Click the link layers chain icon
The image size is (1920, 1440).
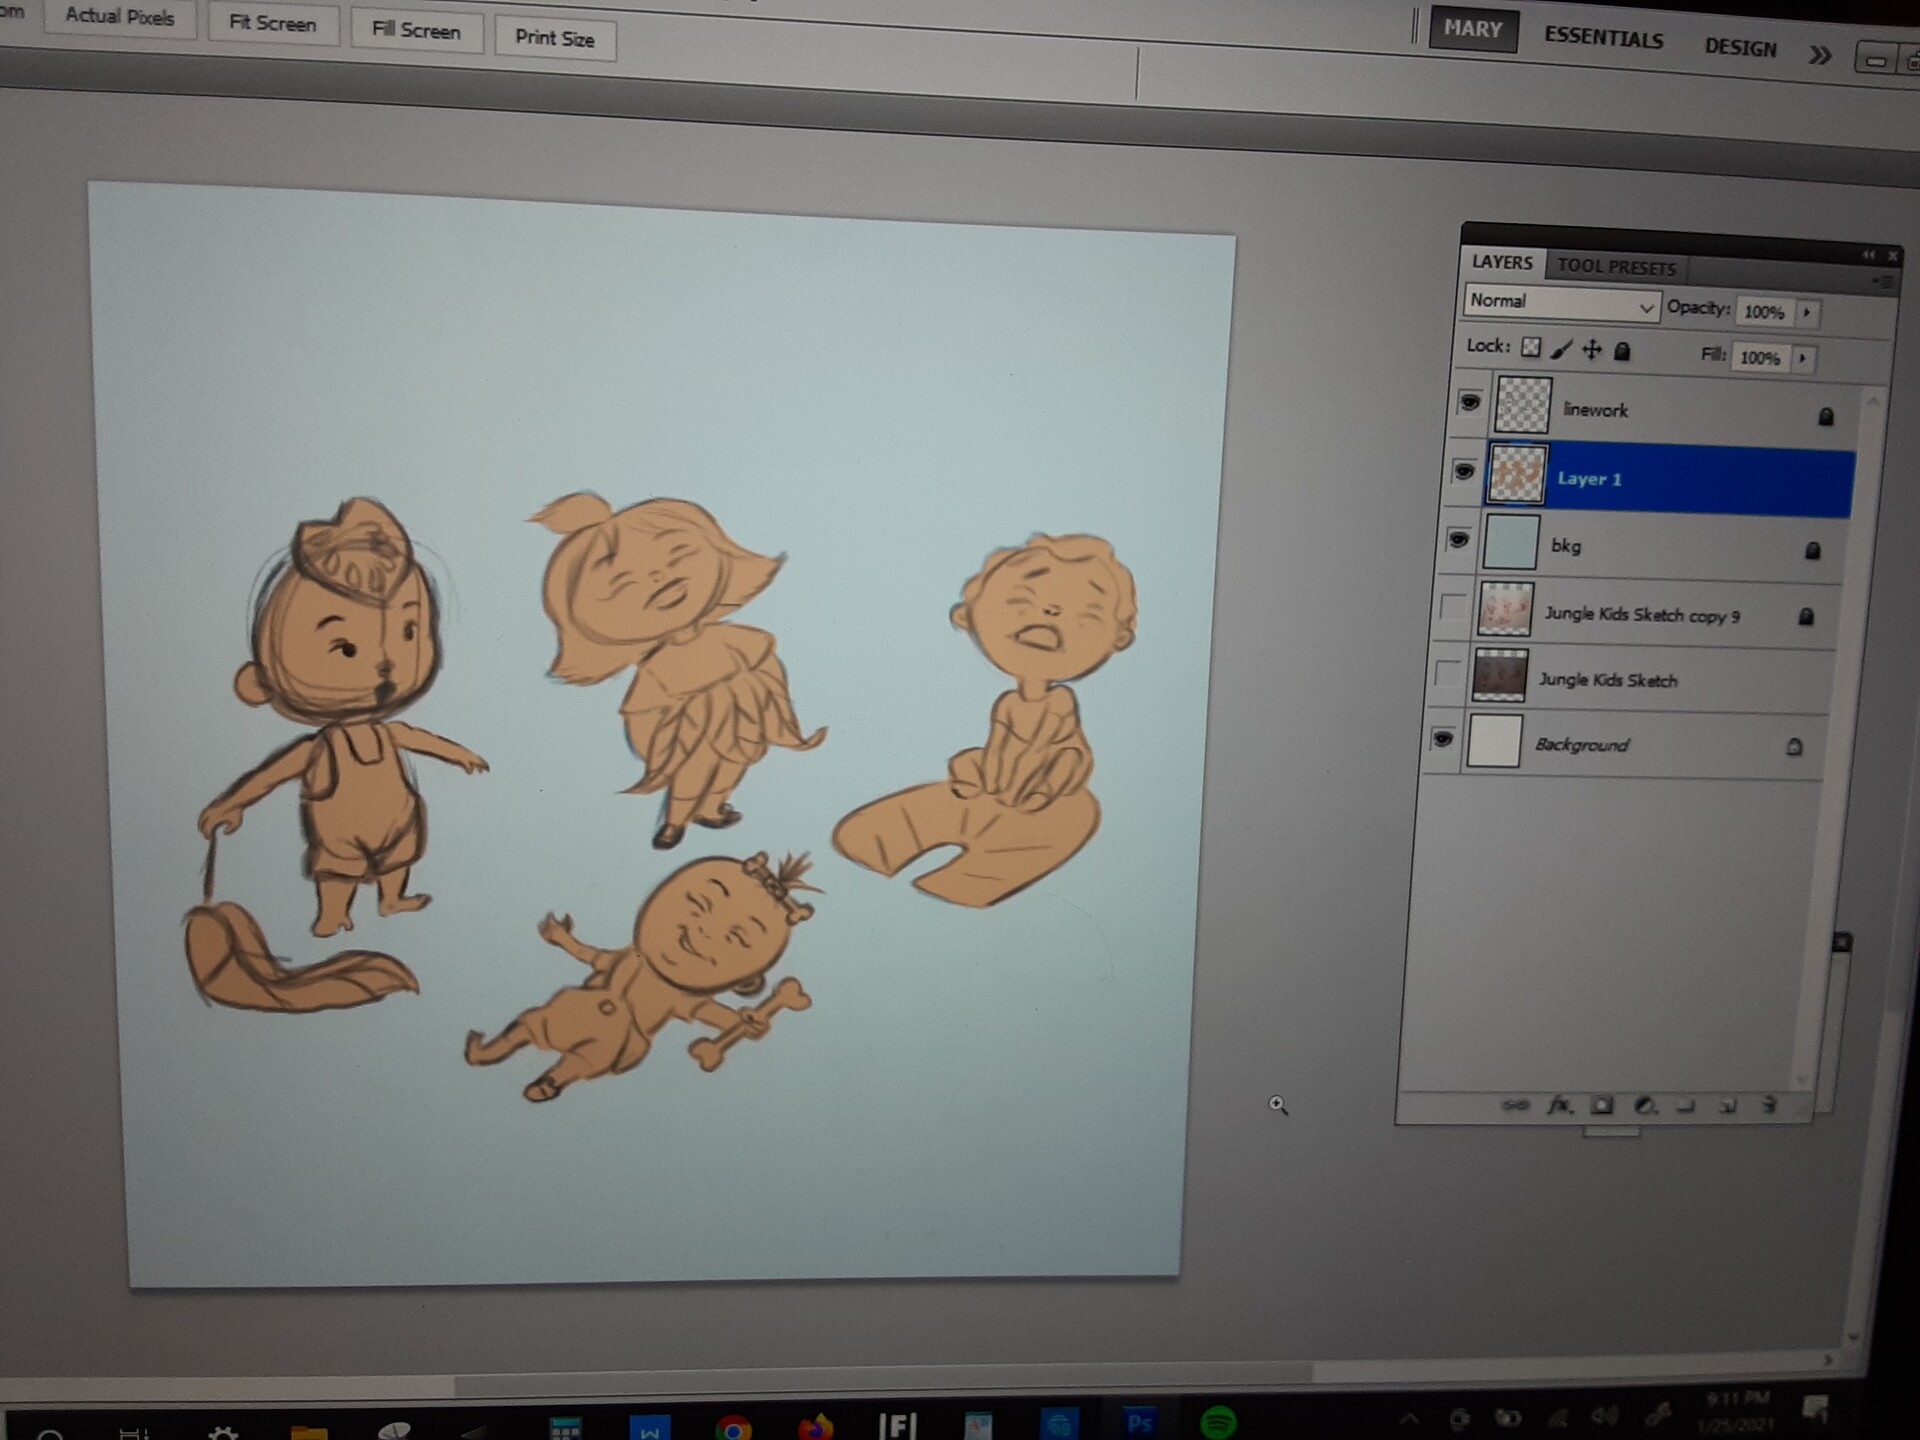[1515, 1105]
